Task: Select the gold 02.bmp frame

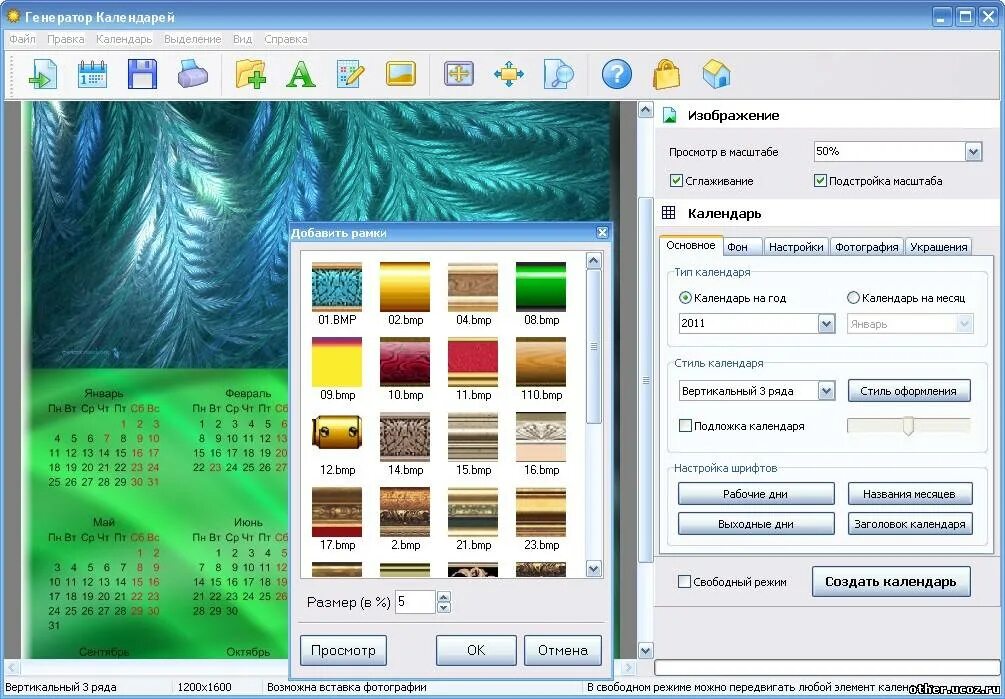Action: (x=405, y=287)
